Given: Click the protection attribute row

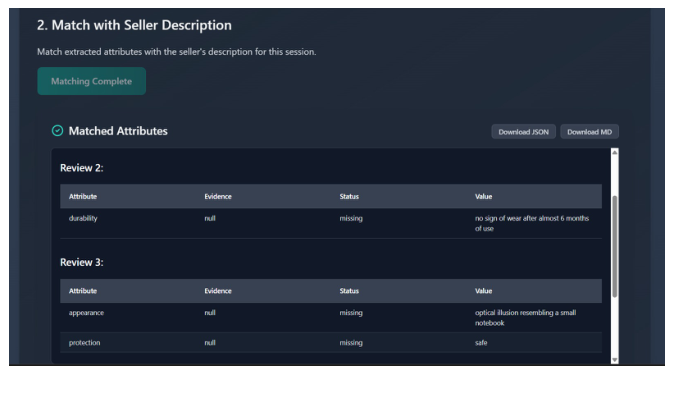Looking at the screenshot, I should 330,343.
